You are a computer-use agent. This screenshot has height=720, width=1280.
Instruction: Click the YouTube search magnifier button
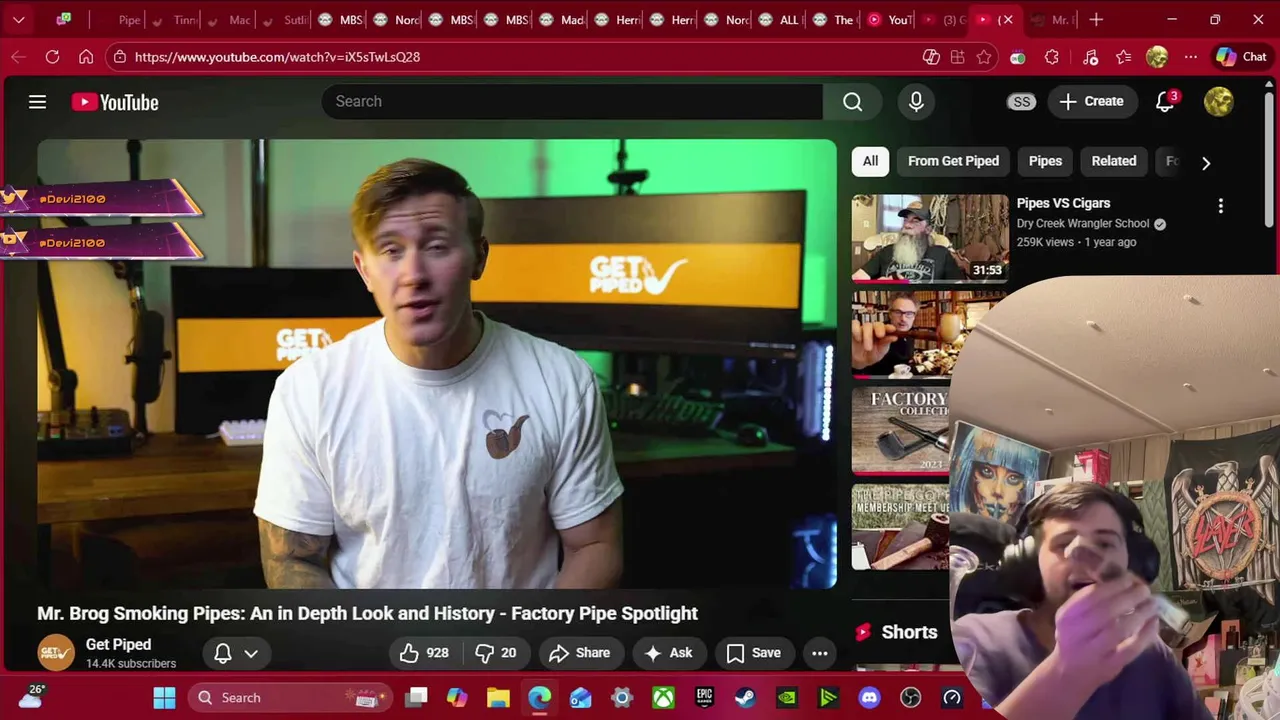coord(852,101)
